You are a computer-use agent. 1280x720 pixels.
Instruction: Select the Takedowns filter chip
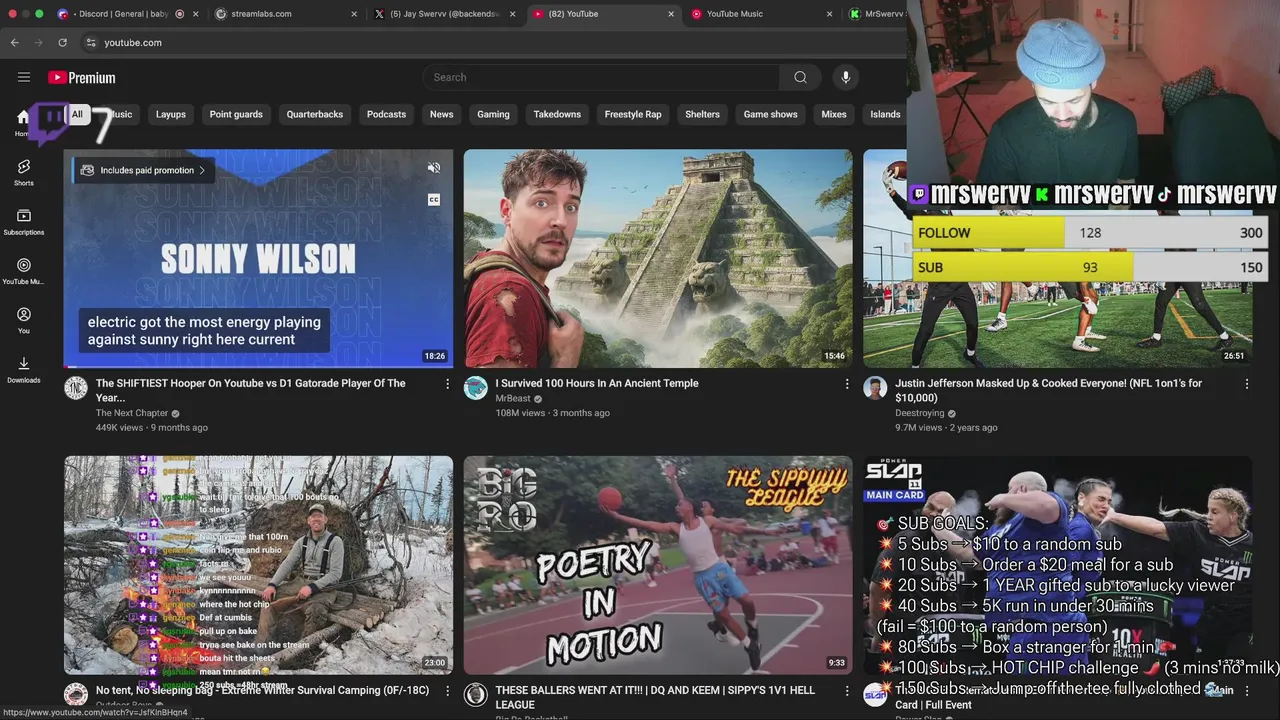coord(557,114)
